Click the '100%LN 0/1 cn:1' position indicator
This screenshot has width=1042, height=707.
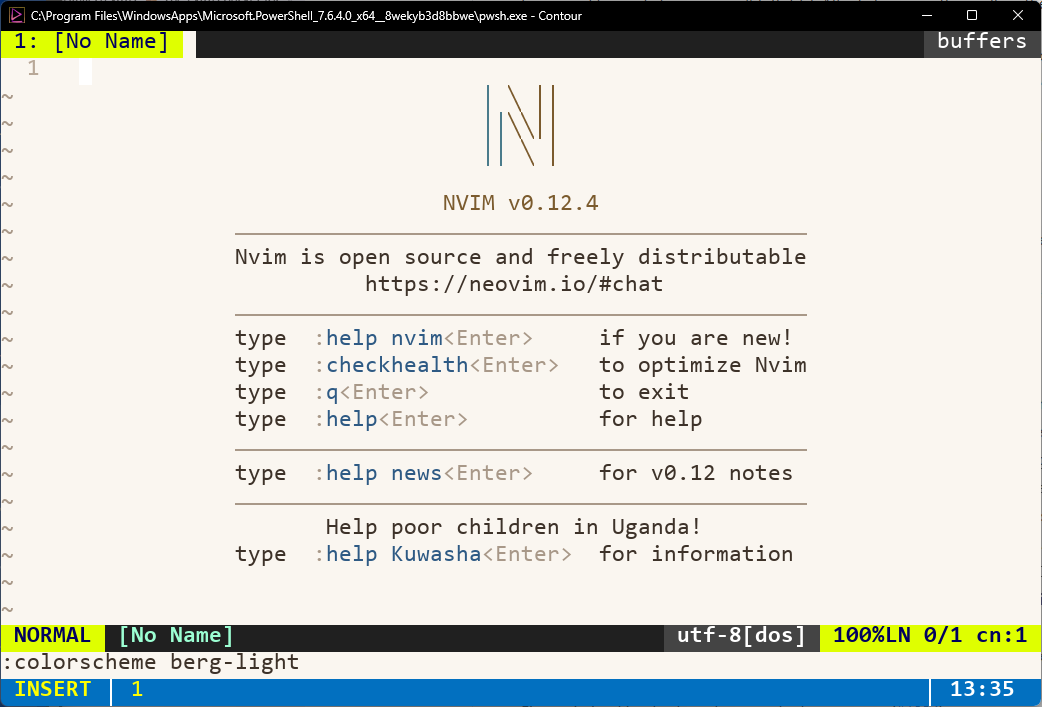(x=930, y=636)
